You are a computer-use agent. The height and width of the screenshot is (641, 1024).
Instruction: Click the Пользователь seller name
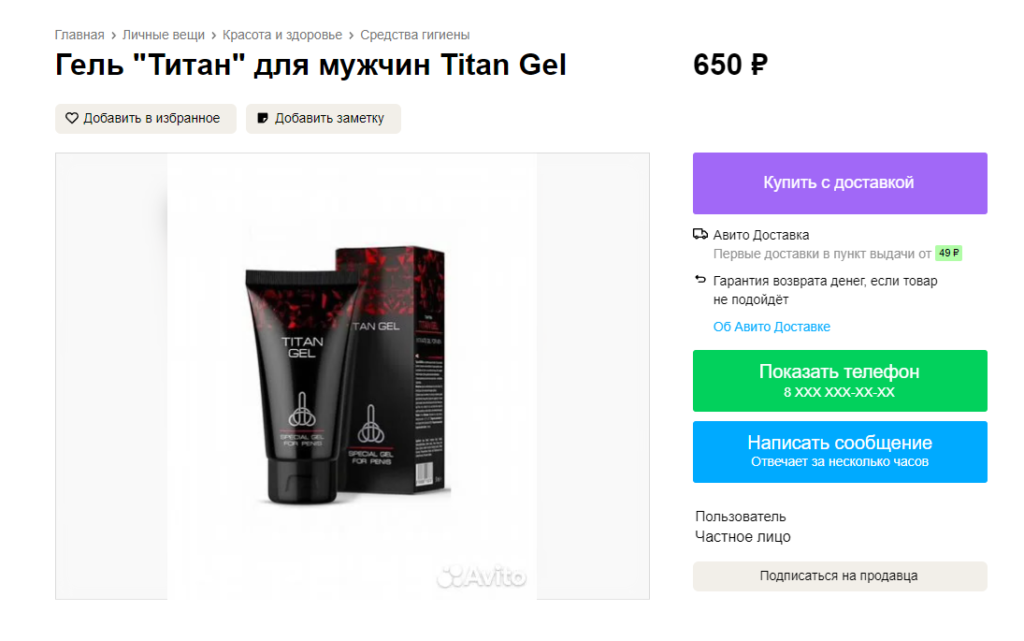pos(740,516)
